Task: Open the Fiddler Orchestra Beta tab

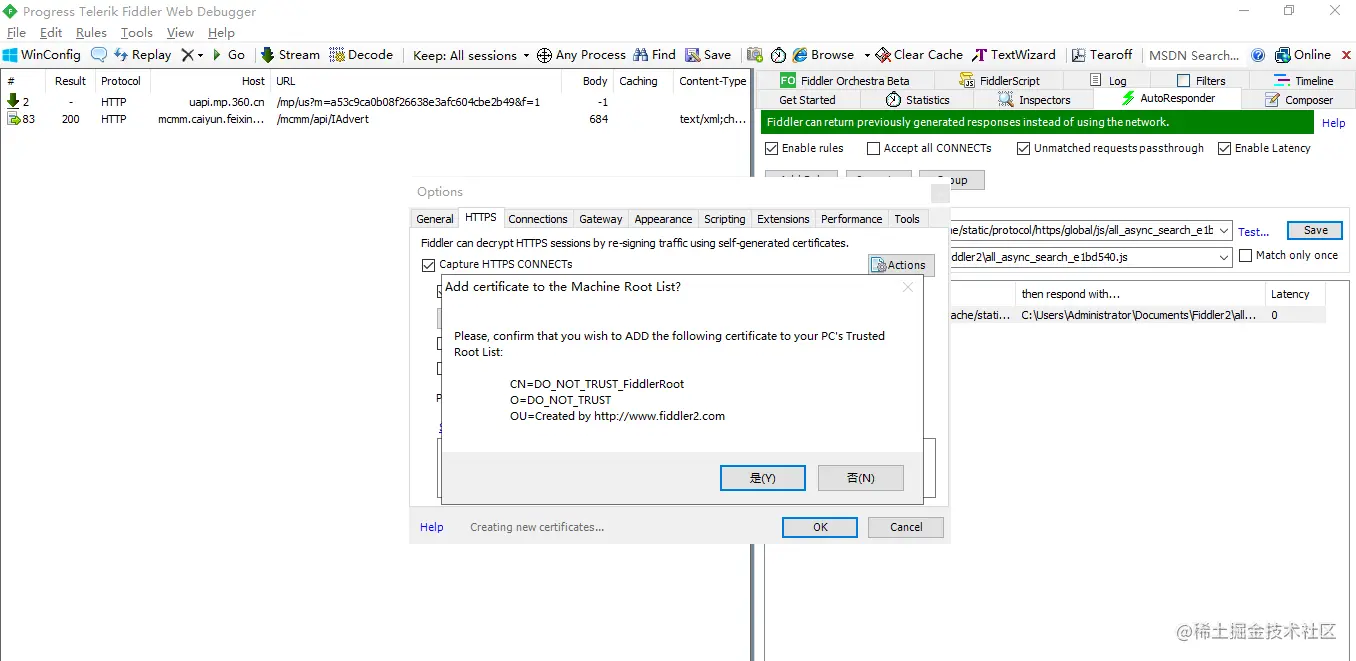Action: click(x=845, y=81)
